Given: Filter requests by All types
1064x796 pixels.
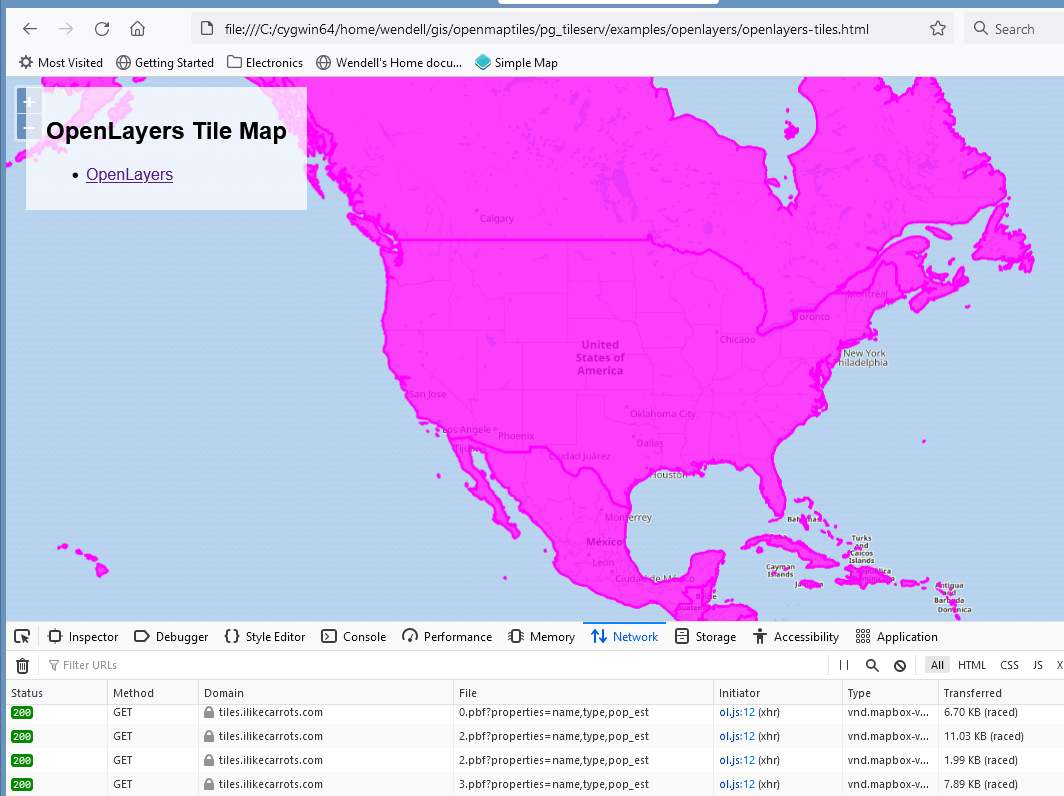Looking at the screenshot, I should [937, 665].
